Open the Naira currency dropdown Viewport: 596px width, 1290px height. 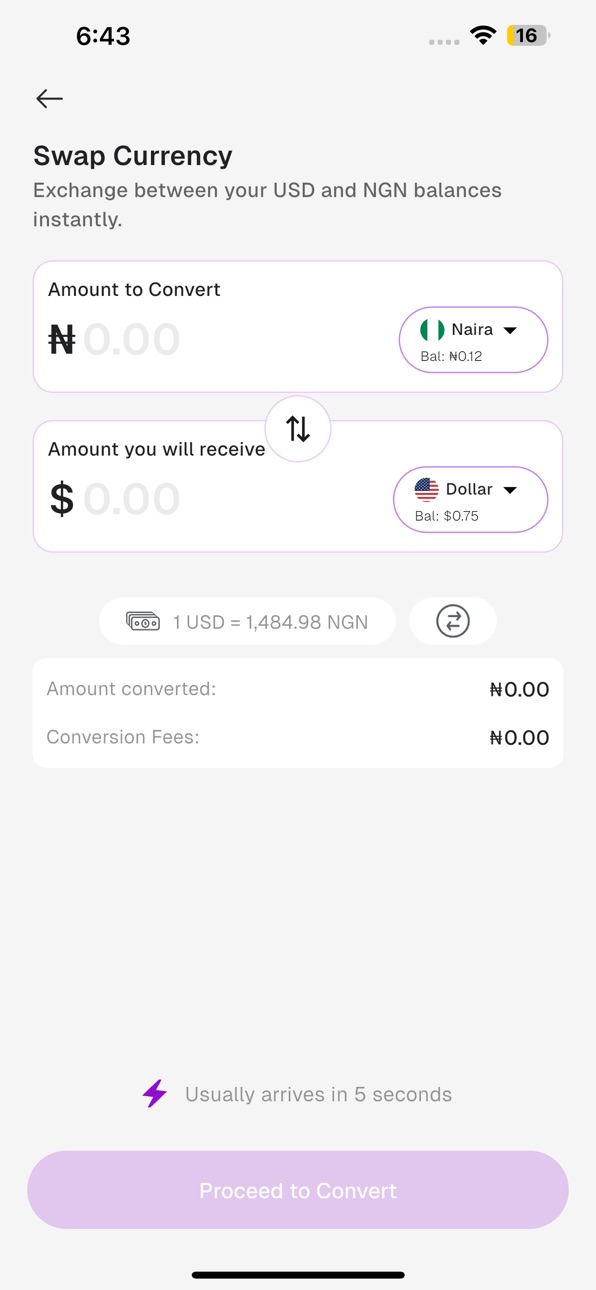(473, 340)
